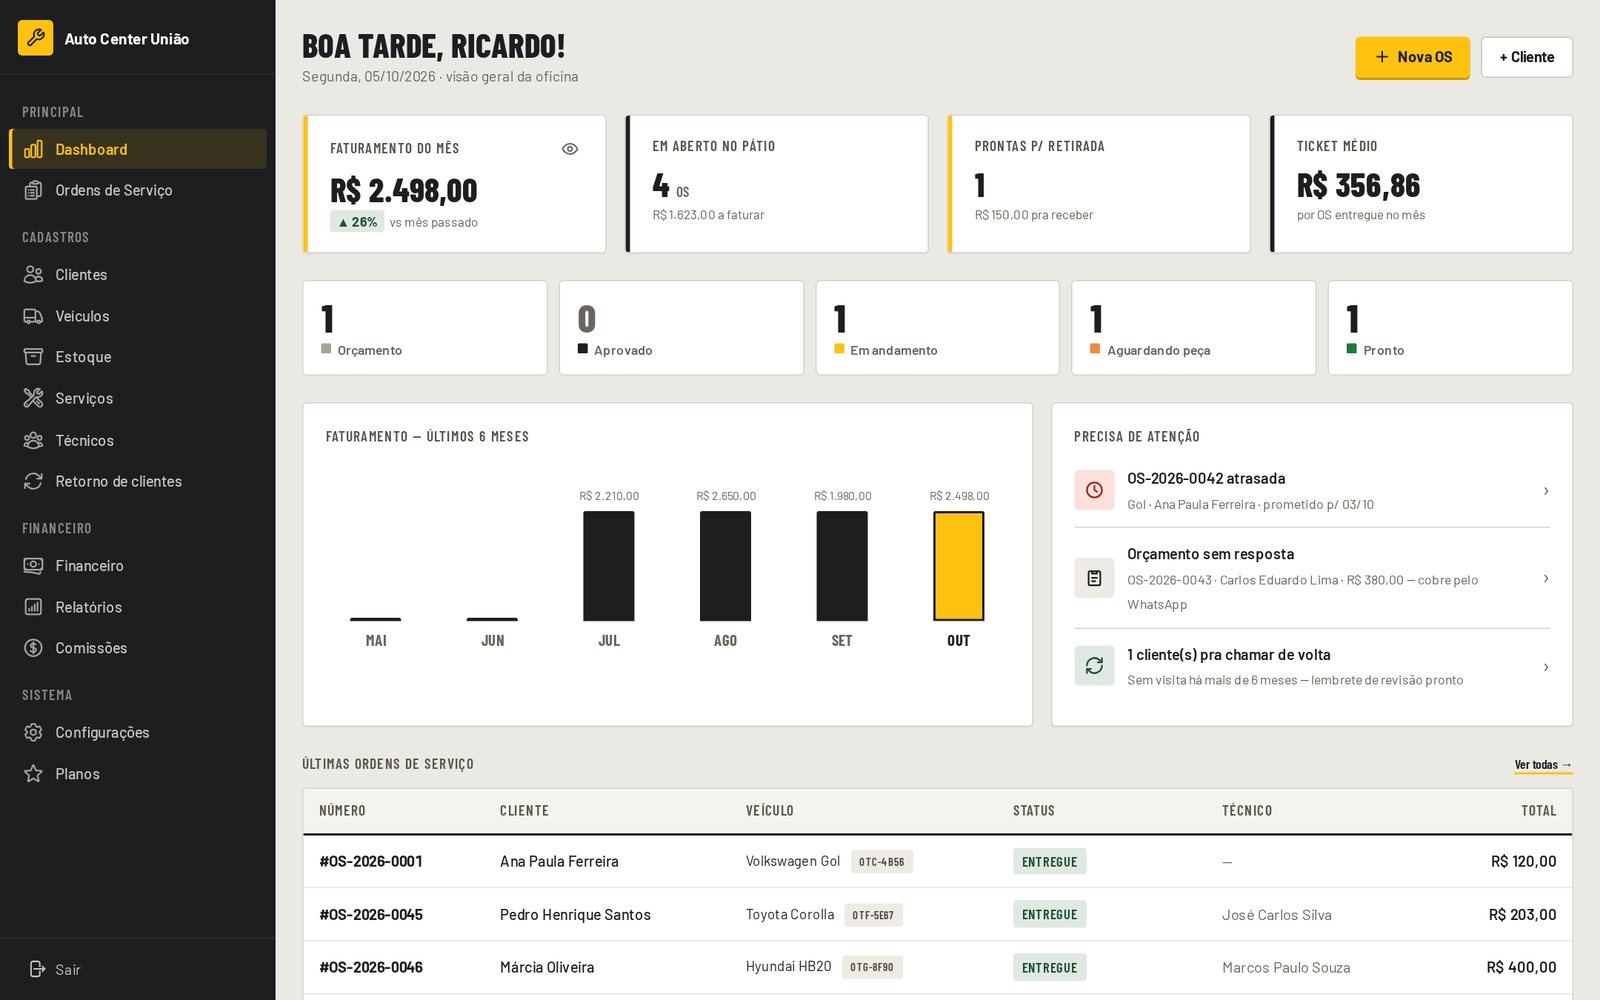Click the Clientes people icon
This screenshot has width=1600, height=1000.
33,274
